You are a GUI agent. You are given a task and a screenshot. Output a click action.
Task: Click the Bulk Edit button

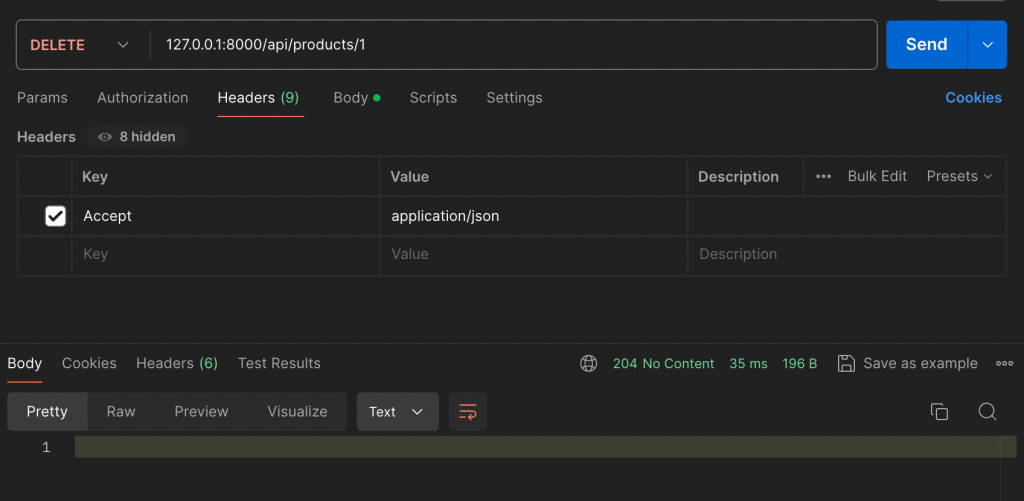pyautogui.click(x=877, y=176)
